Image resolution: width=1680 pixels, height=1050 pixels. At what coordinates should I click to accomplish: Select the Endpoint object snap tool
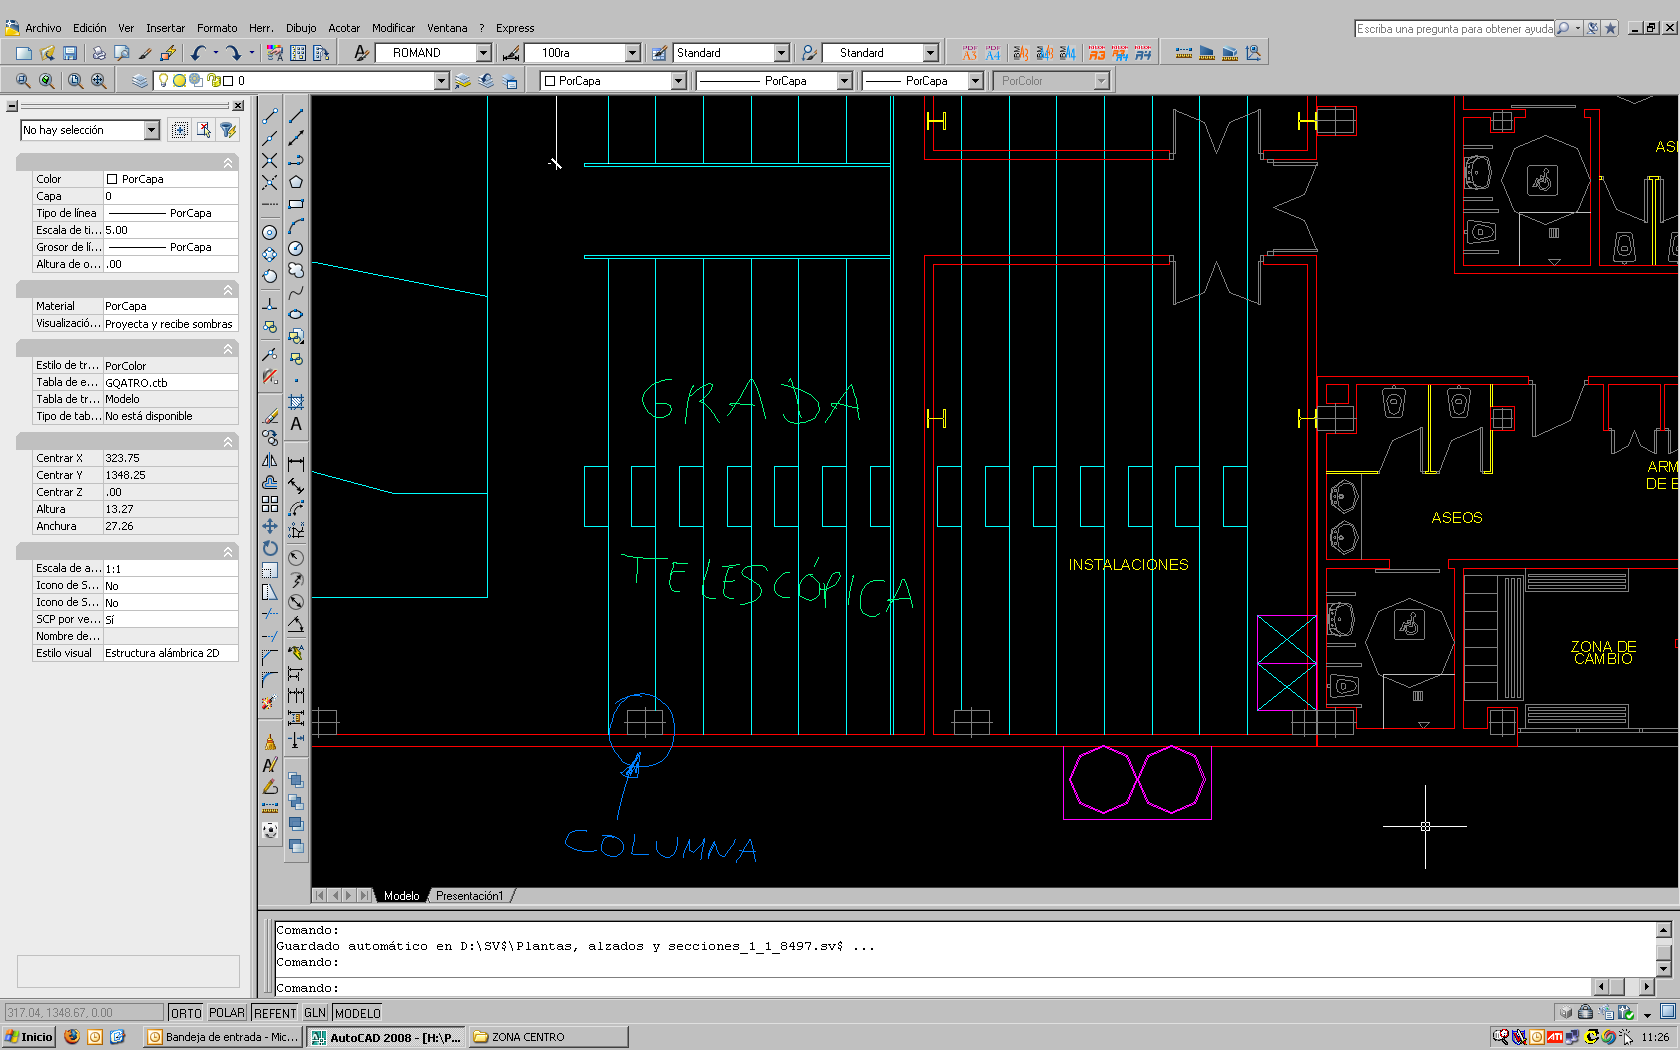coord(270,116)
